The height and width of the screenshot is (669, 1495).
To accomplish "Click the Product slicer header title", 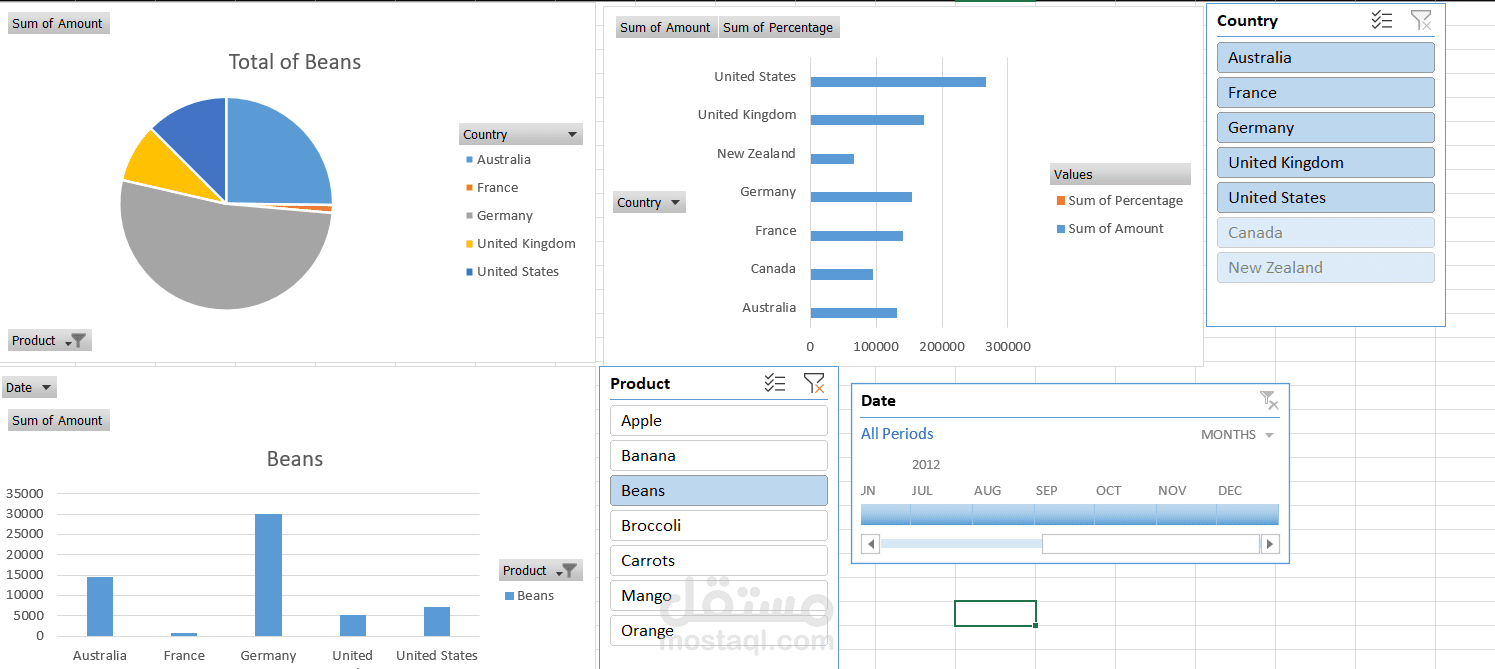I will pyautogui.click(x=640, y=384).
